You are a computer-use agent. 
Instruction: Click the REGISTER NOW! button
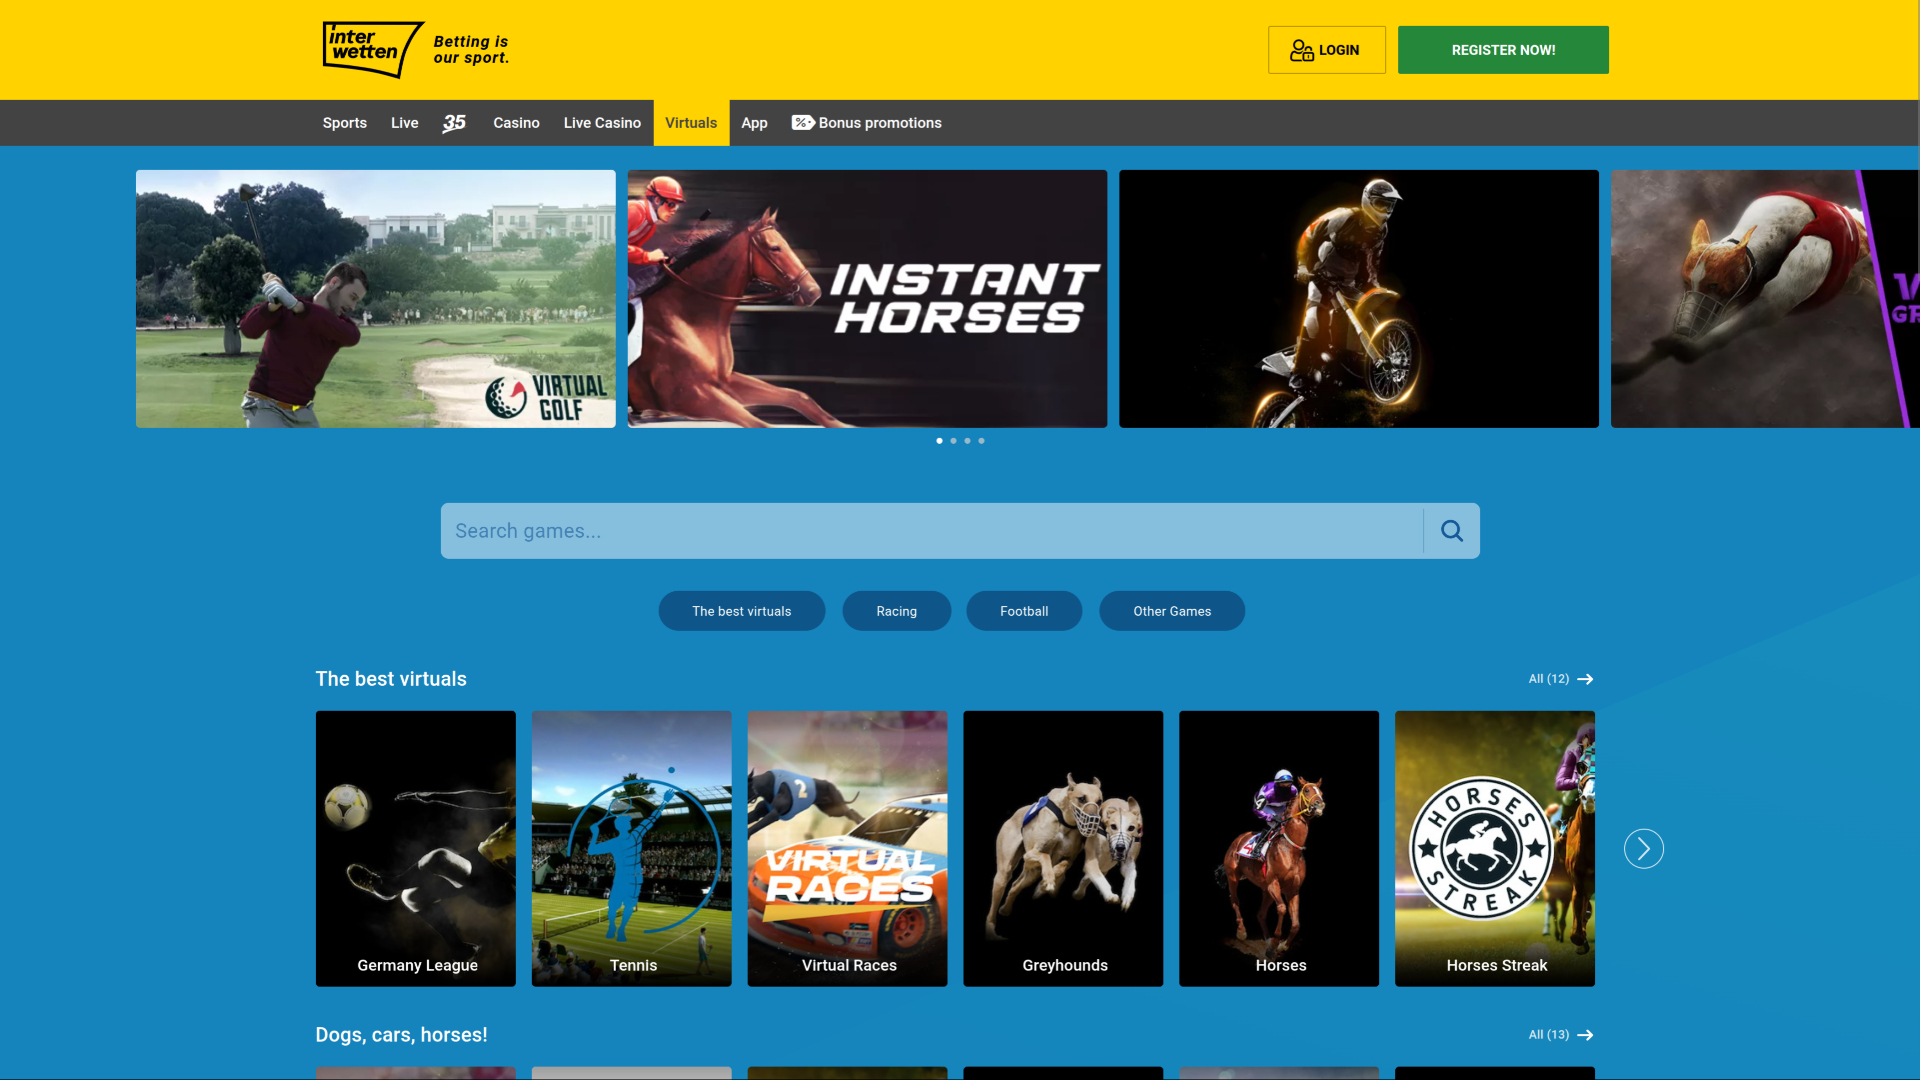pos(1502,49)
